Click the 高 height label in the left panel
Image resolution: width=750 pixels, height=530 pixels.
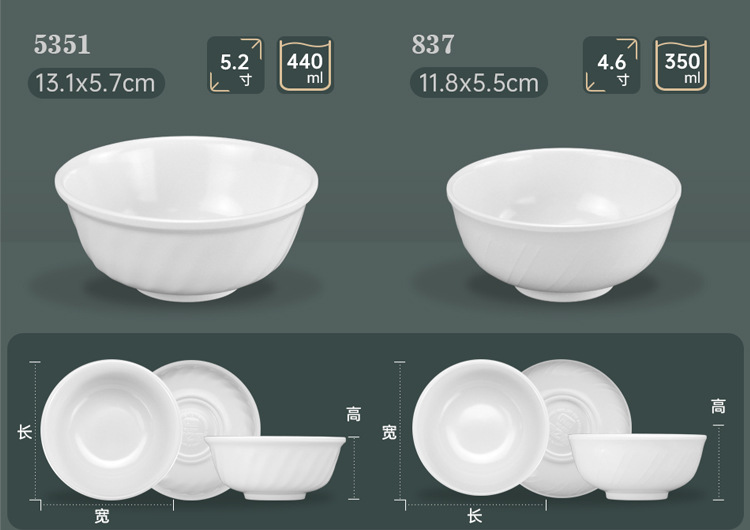coord(353,414)
